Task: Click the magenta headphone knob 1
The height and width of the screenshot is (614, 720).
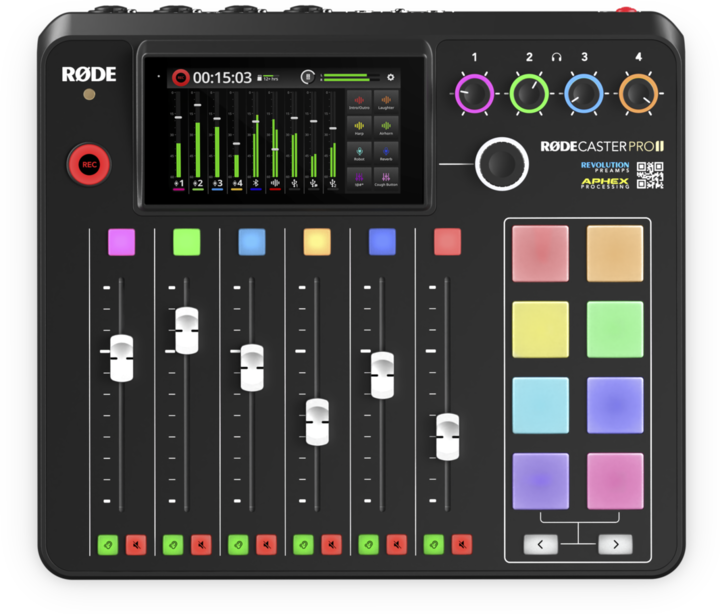Action: 474,93
